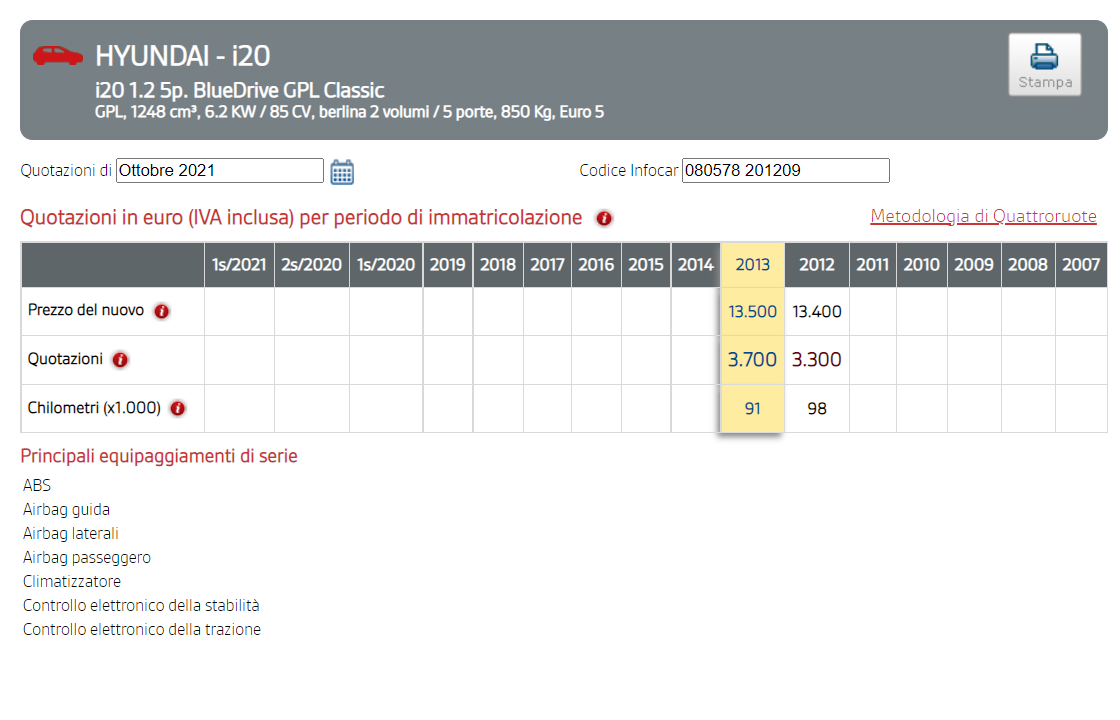Click info icon next to Quotazioni in euro heading

point(604,218)
